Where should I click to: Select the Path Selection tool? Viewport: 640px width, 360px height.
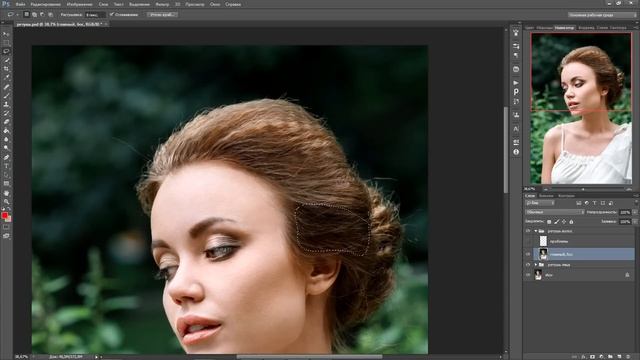coord(6,175)
